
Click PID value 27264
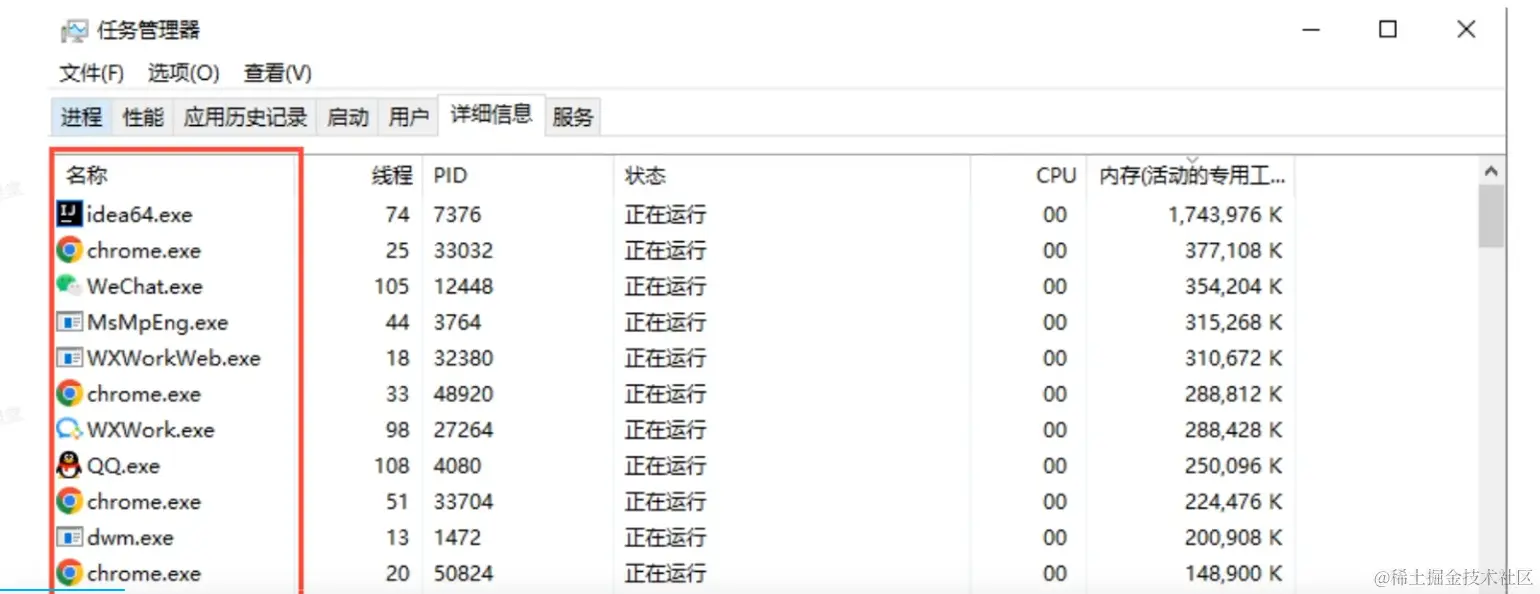pos(463,430)
